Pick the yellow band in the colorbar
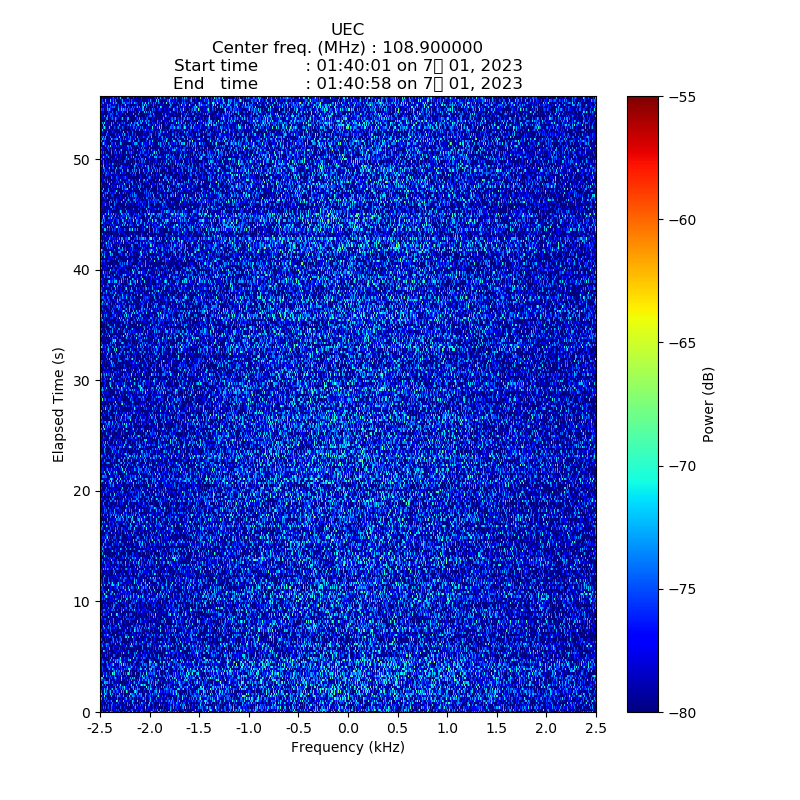This screenshot has height=800, width=800. pyautogui.click(x=643, y=318)
